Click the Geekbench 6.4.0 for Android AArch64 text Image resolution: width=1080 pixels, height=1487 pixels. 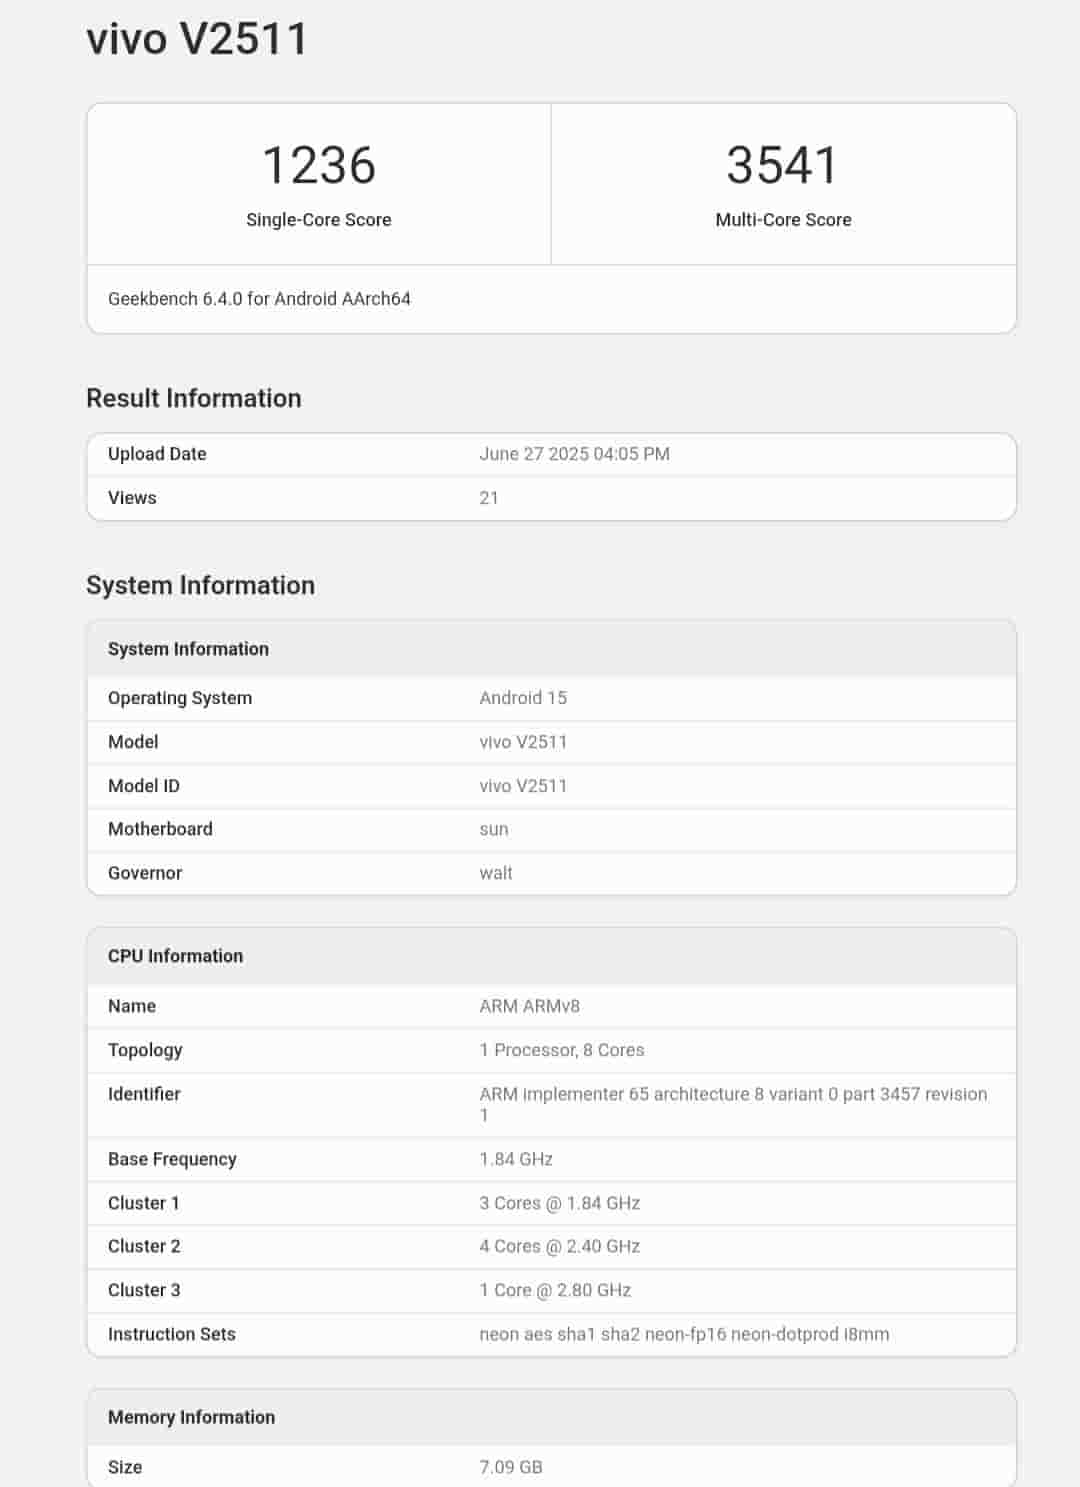[x=259, y=299]
